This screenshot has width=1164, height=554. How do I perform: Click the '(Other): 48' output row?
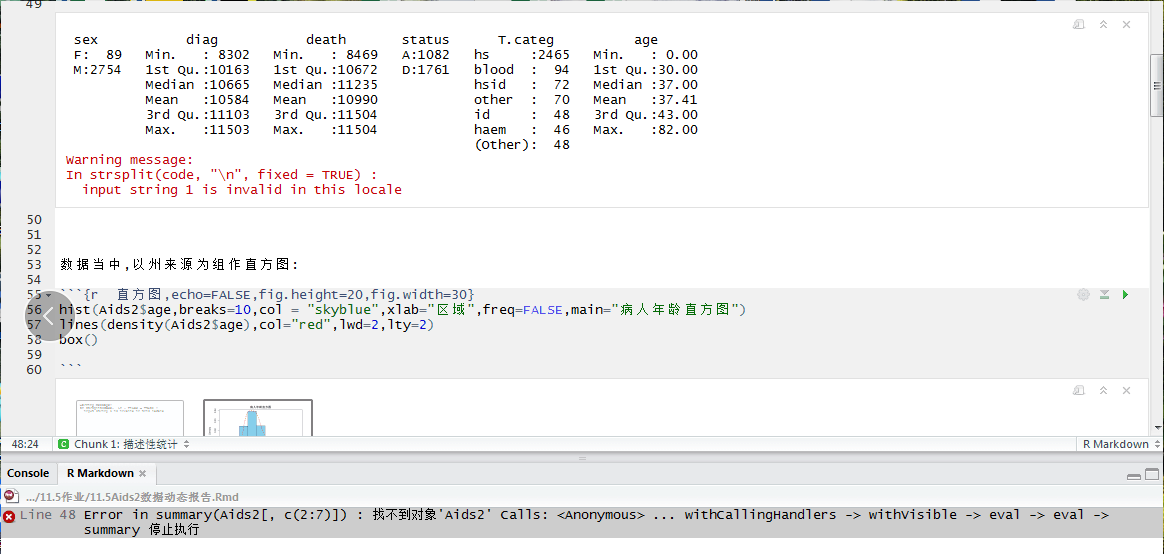click(x=522, y=145)
